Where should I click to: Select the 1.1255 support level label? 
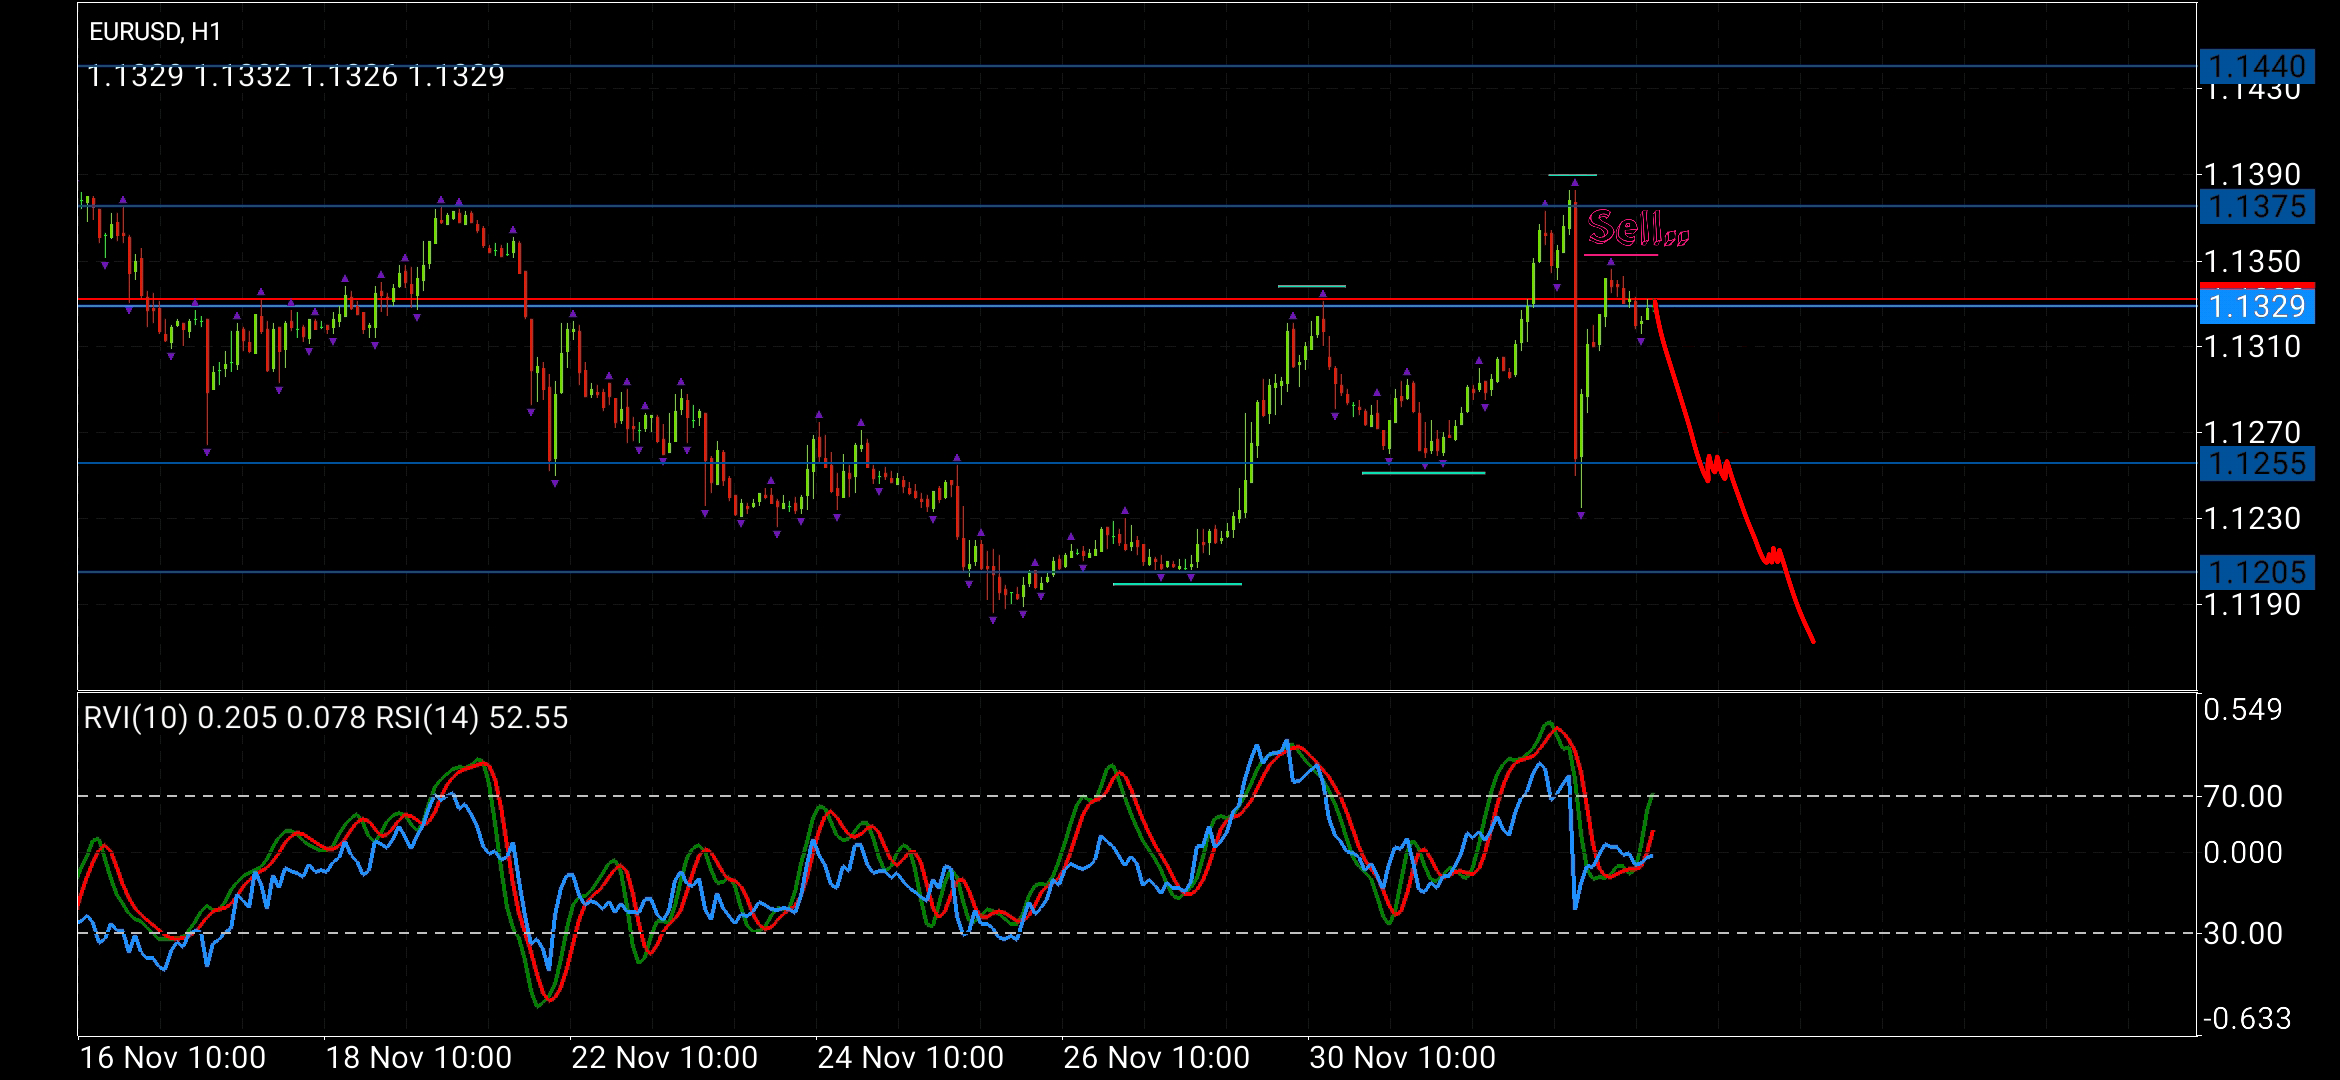[x=2255, y=464]
